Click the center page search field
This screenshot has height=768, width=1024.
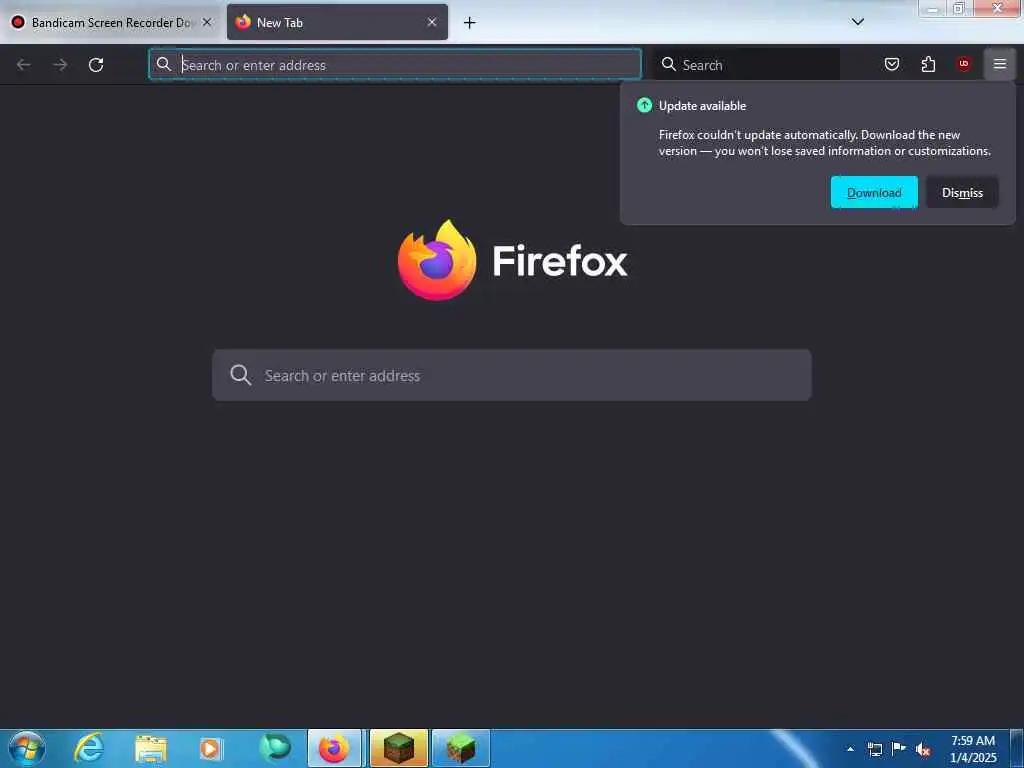tap(512, 375)
